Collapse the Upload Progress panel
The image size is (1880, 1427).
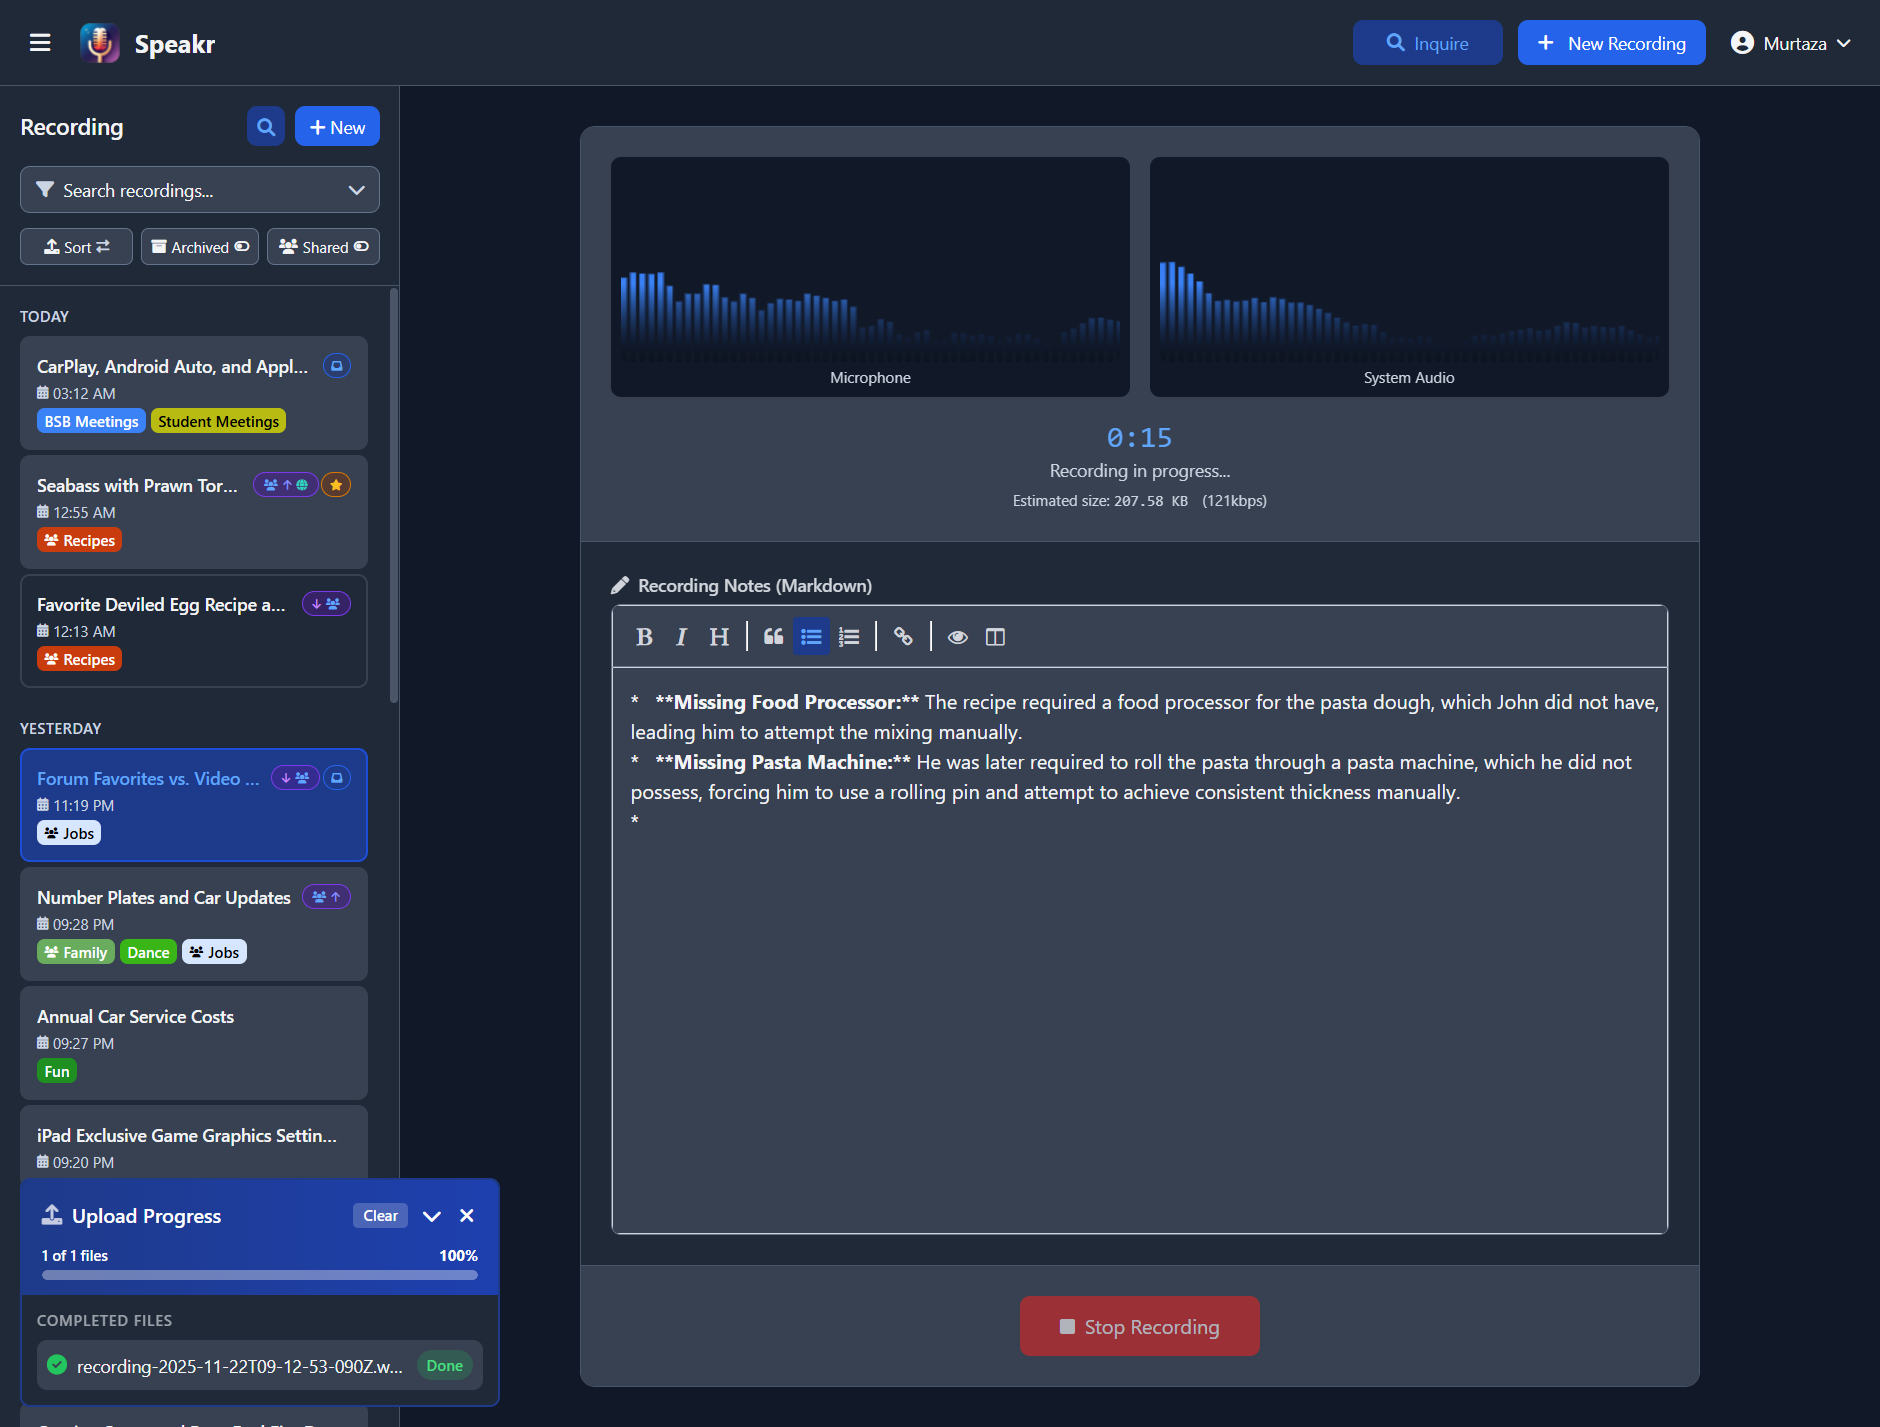[432, 1216]
